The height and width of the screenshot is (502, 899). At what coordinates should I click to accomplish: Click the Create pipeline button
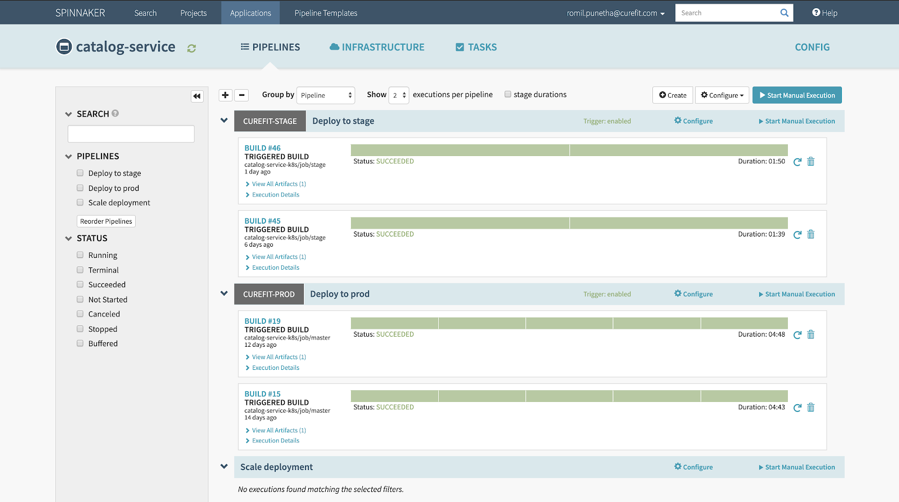pyautogui.click(x=673, y=95)
